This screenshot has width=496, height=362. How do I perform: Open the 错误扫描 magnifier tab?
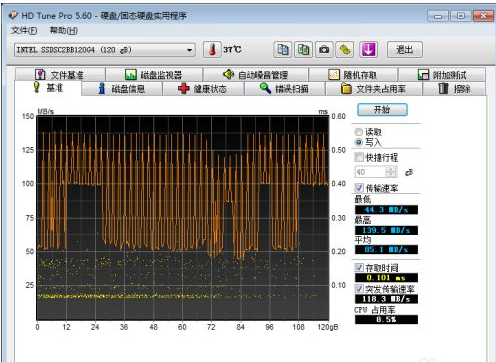pos(284,89)
